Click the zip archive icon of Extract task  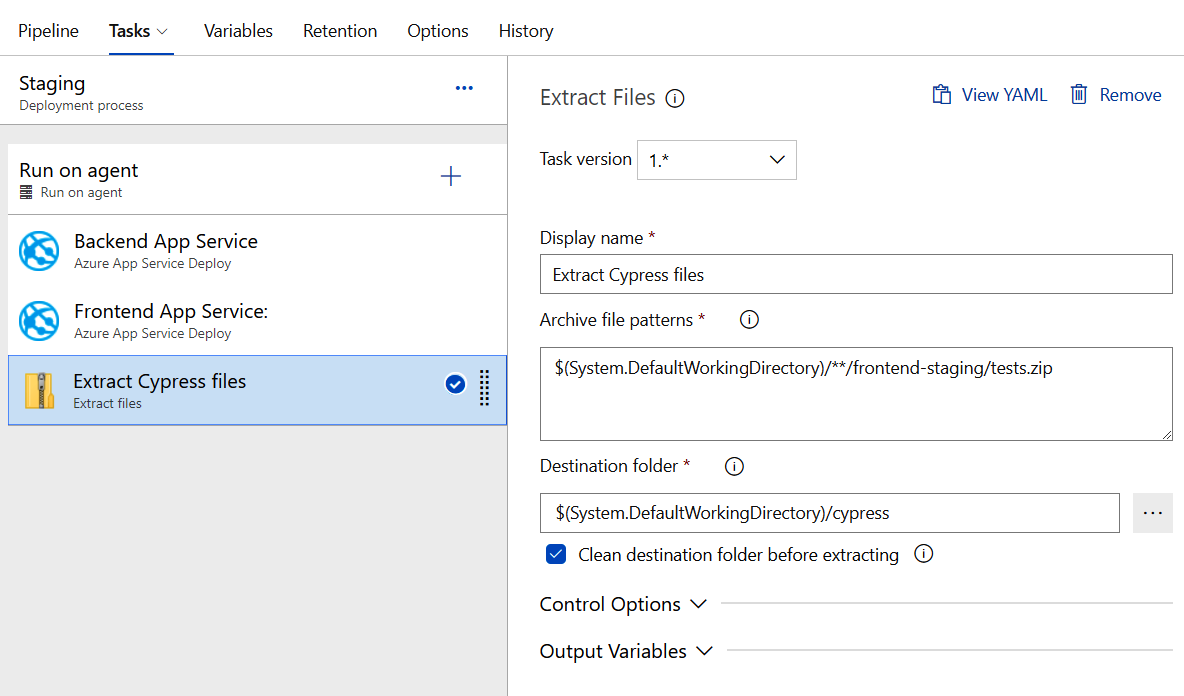(x=39, y=391)
